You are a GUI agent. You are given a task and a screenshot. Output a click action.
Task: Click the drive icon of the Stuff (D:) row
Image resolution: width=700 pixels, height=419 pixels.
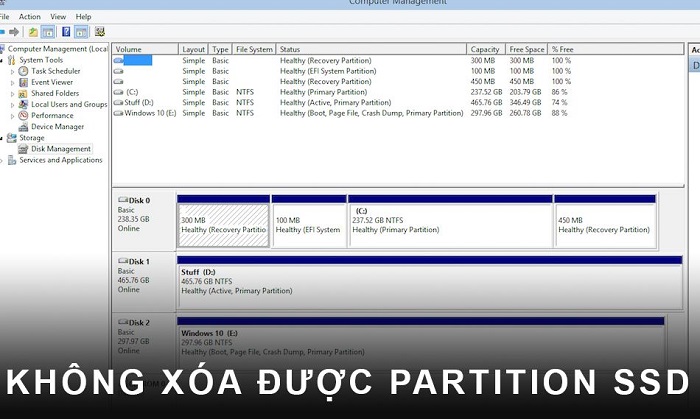tap(118, 103)
